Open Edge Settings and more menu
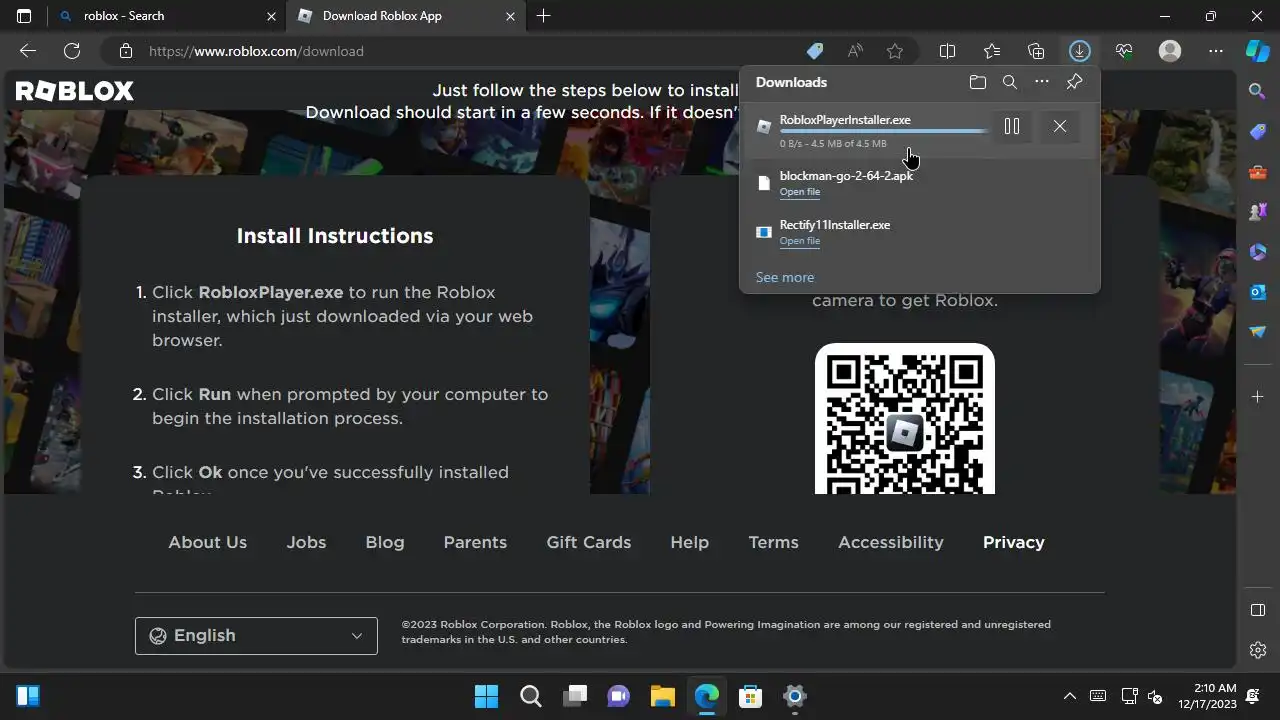This screenshot has height=720, width=1280. [x=1215, y=51]
